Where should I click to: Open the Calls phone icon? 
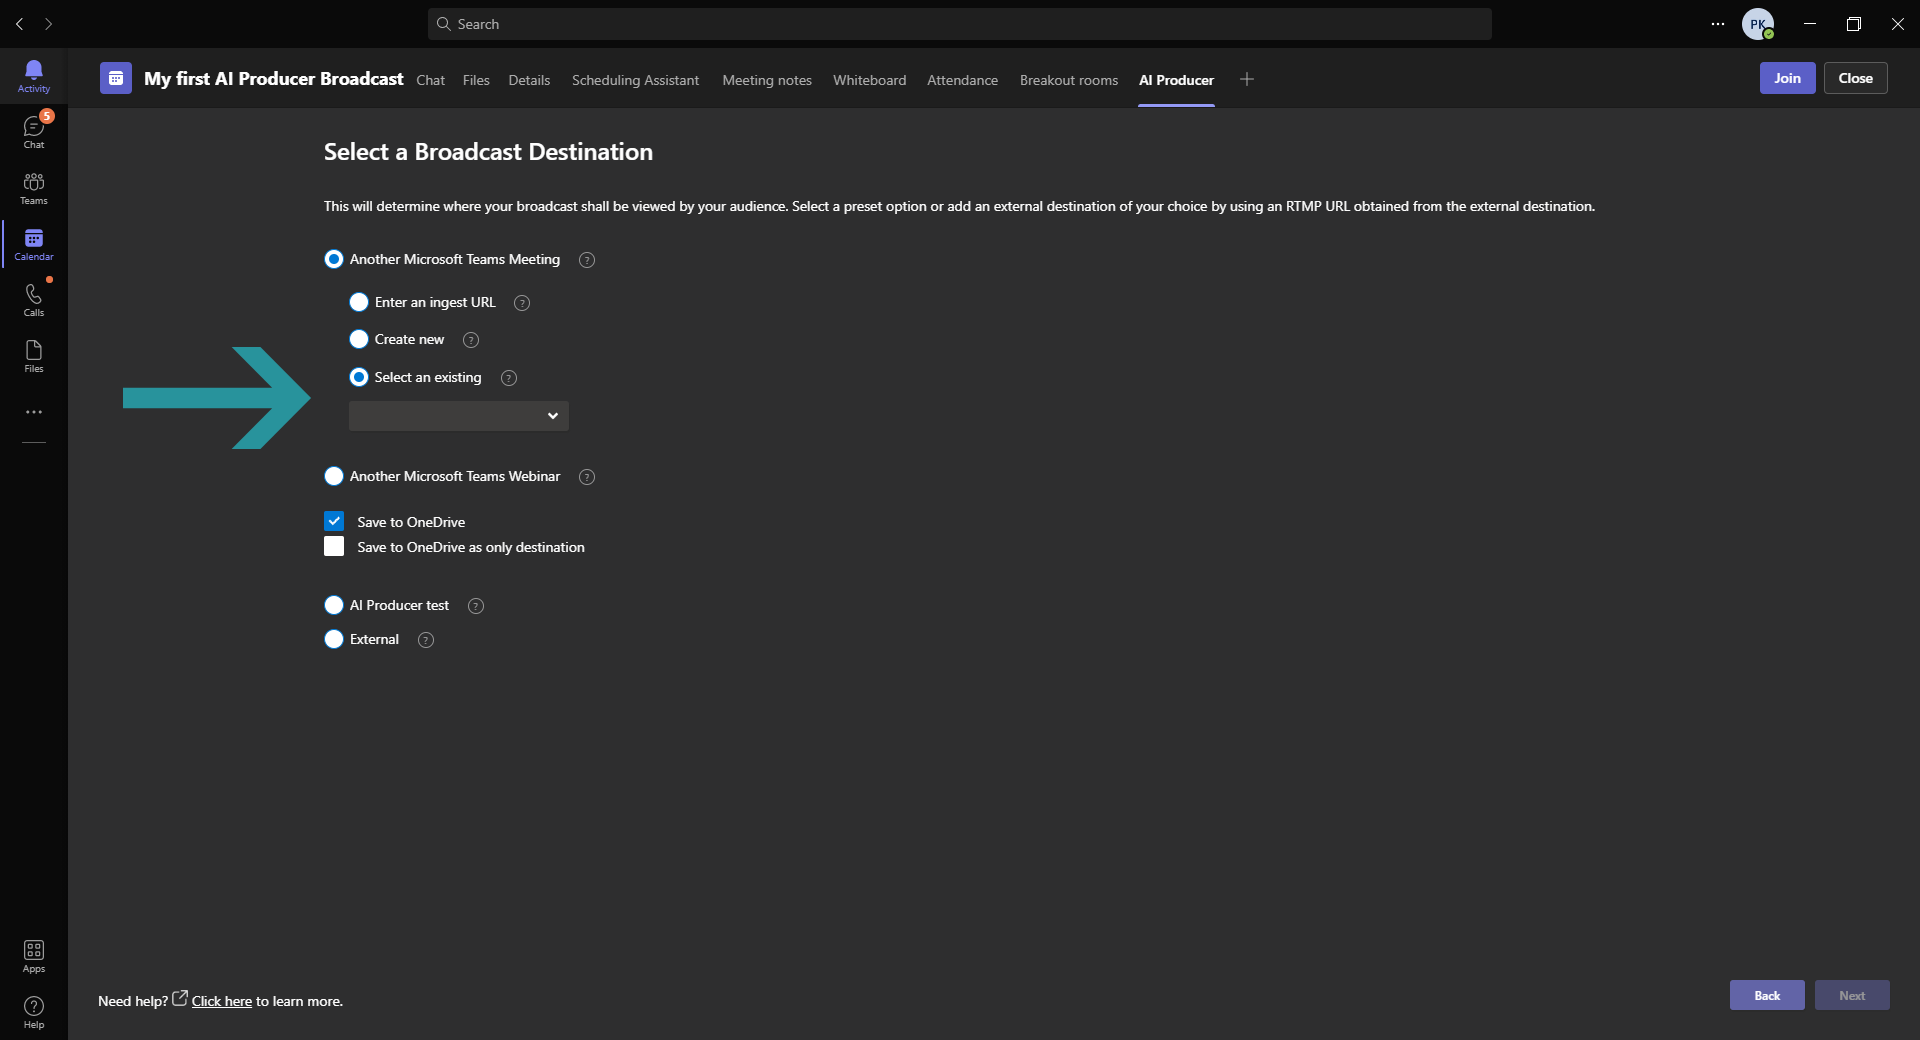(x=34, y=300)
